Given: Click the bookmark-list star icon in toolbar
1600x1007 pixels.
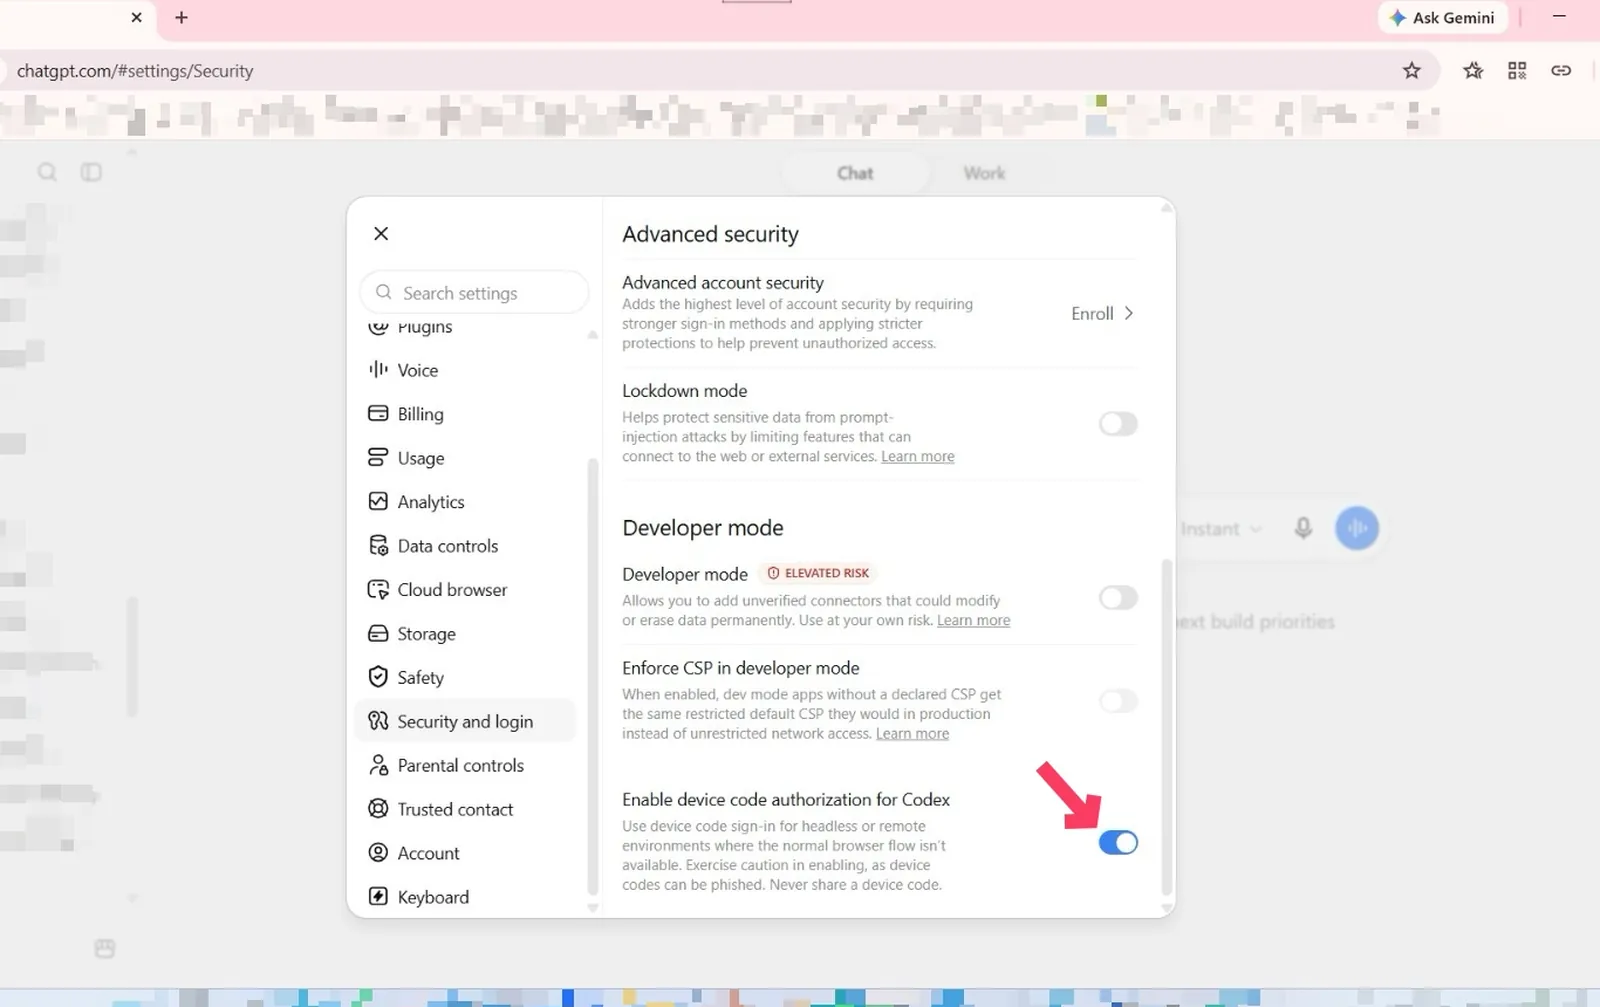Looking at the screenshot, I should click(x=1473, y=70).
